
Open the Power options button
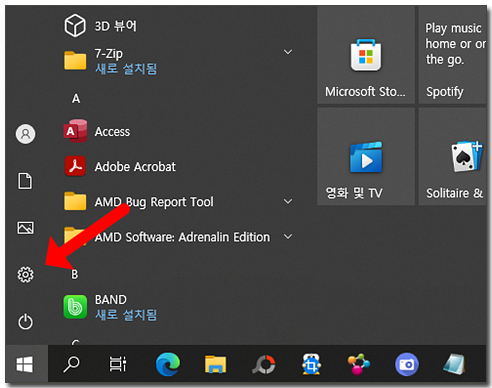point(25,322)
